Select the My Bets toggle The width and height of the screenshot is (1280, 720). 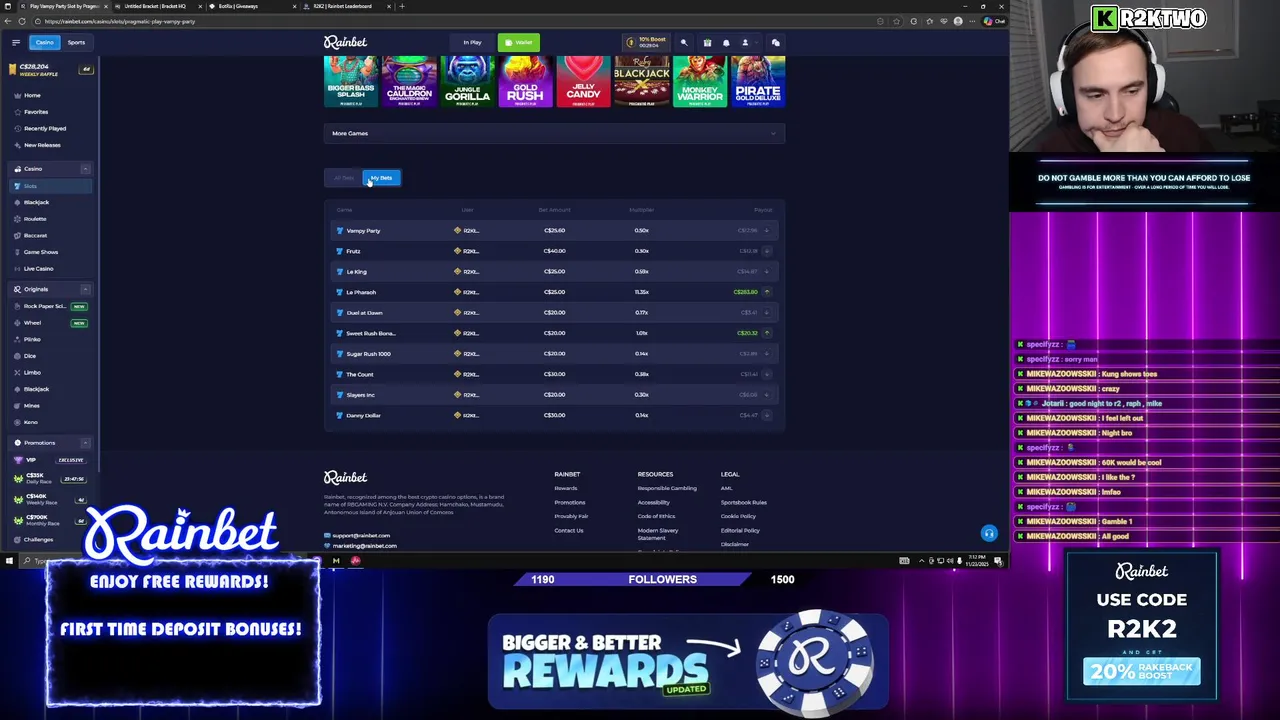coord(381,178)
